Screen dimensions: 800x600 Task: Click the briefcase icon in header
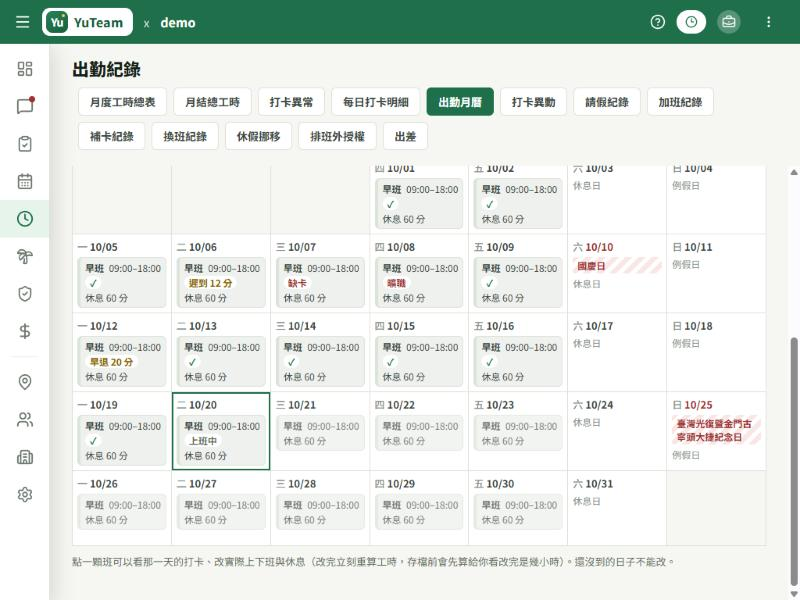pos(729,22)
